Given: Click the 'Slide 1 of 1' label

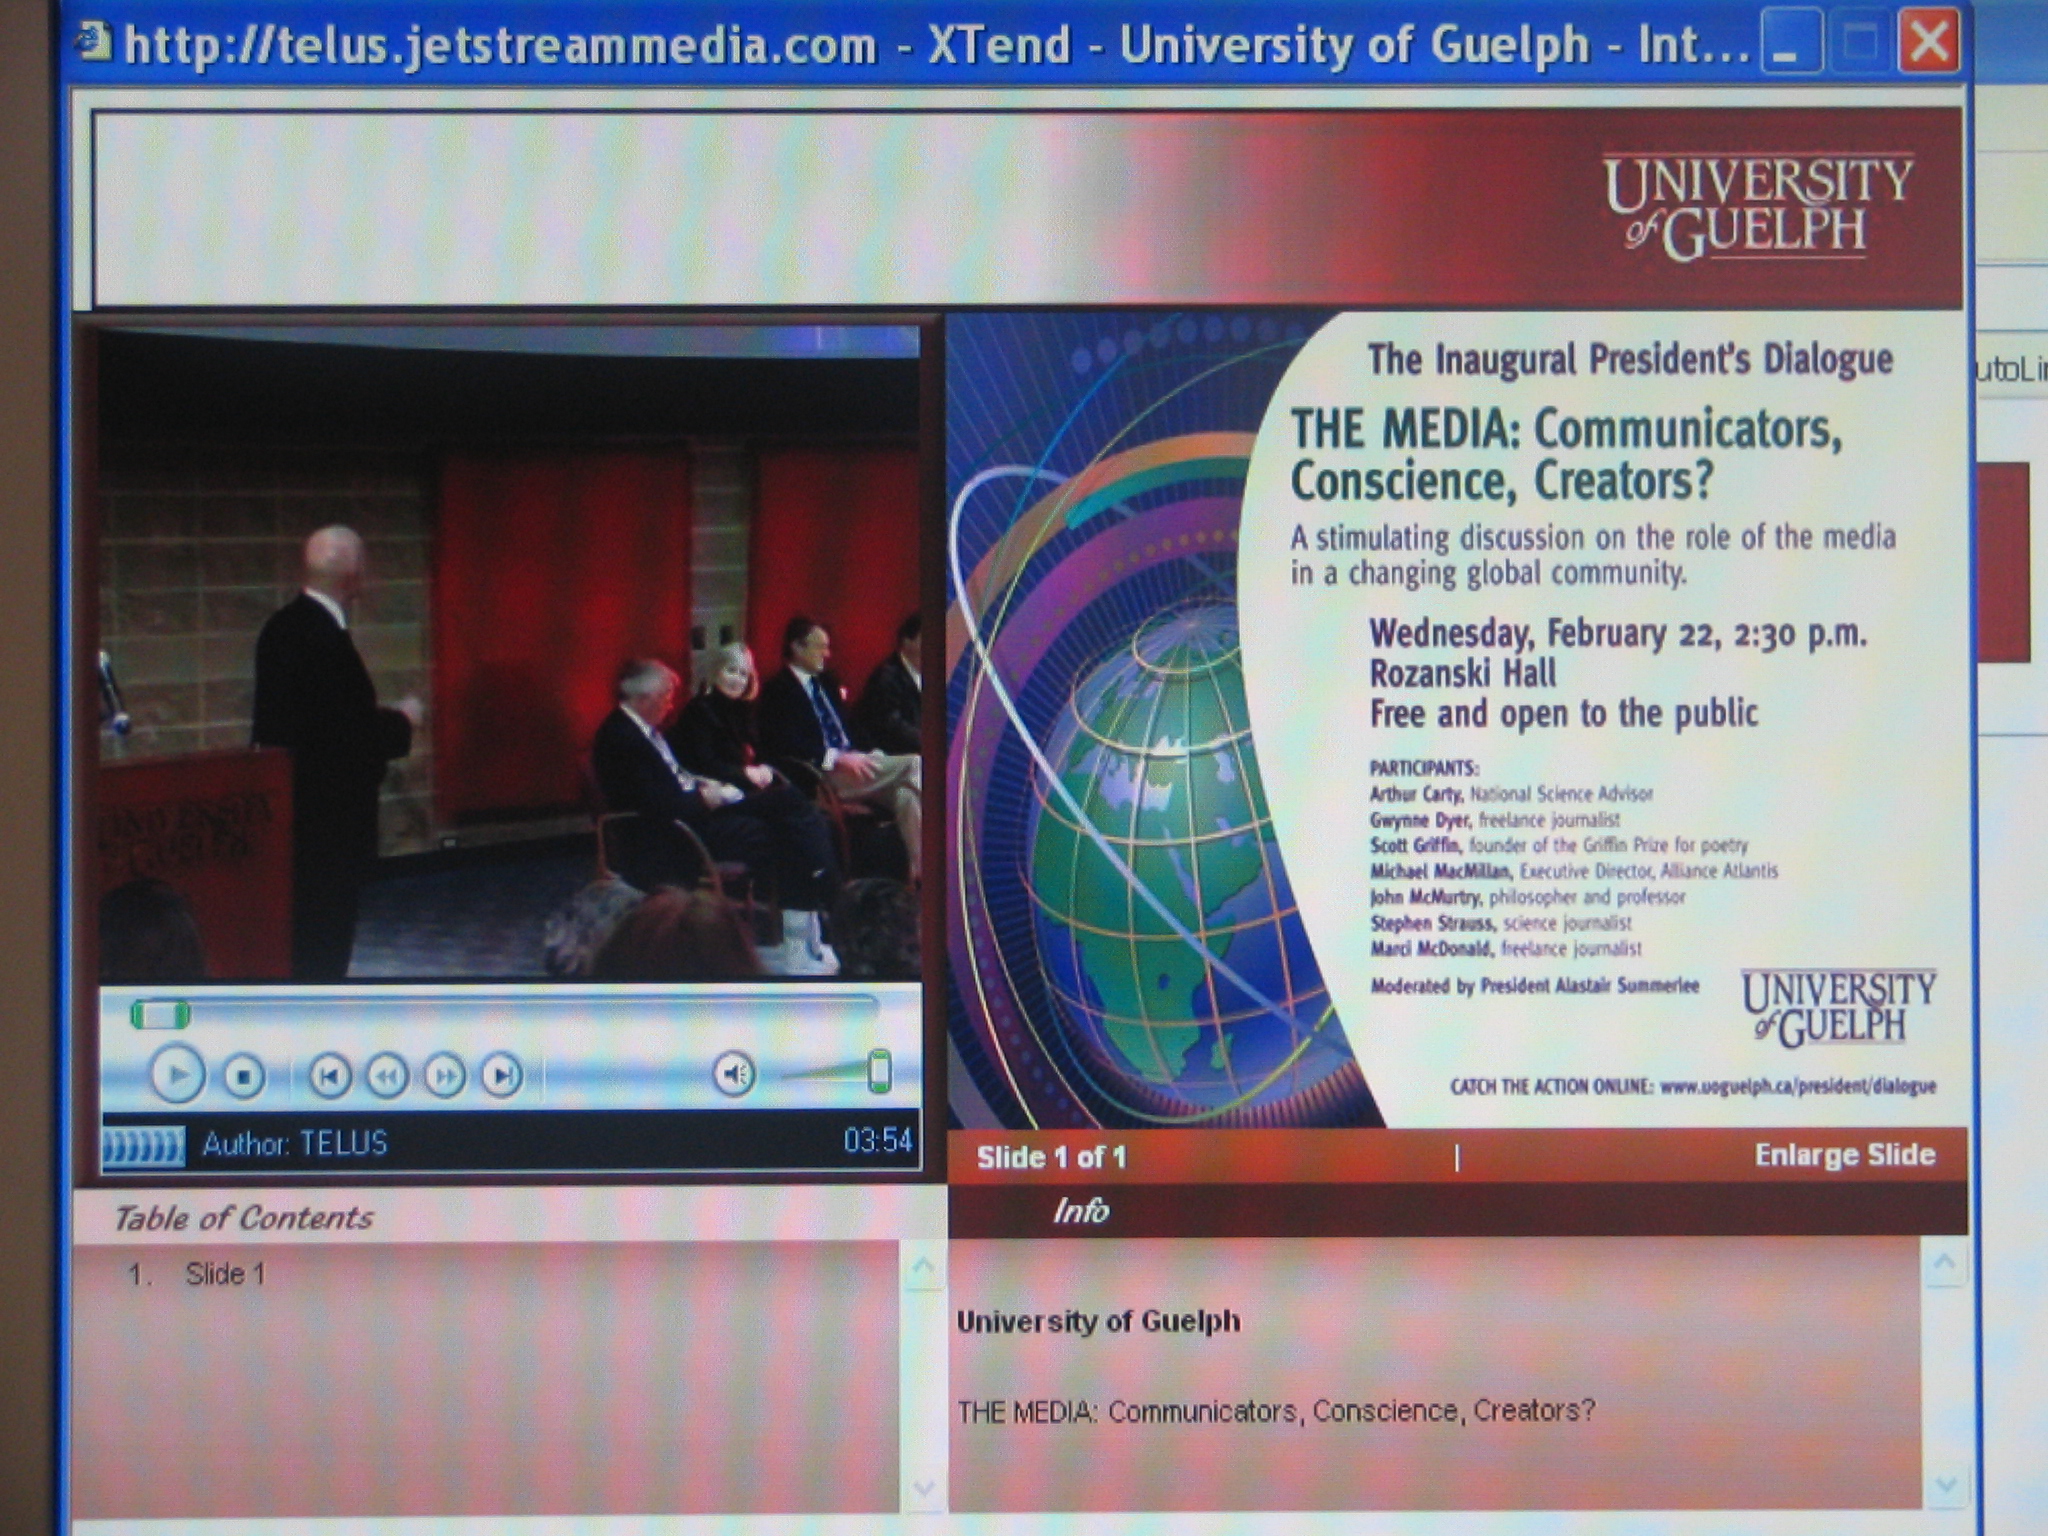Looking at the screenshot, I should [1051, 1157].
